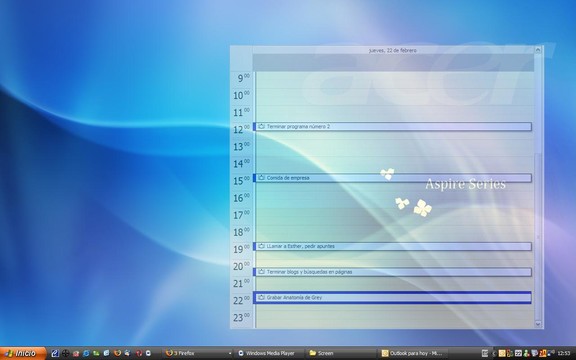Select the 'Grabar Anatomía de Grey' appointment
This screenshot has width=576, height=360.
[x=392, y=298]
